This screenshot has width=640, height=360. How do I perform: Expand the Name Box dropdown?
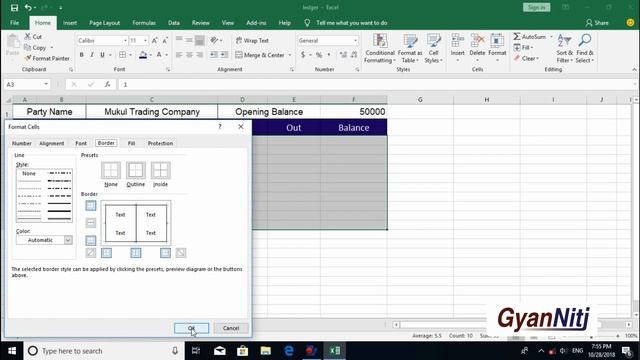(x=46, y=84)
